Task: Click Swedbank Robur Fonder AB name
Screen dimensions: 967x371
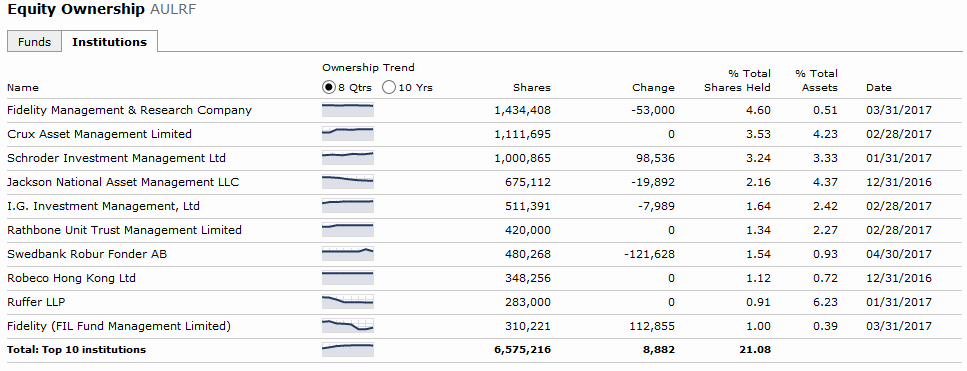Action: [87, 255]
